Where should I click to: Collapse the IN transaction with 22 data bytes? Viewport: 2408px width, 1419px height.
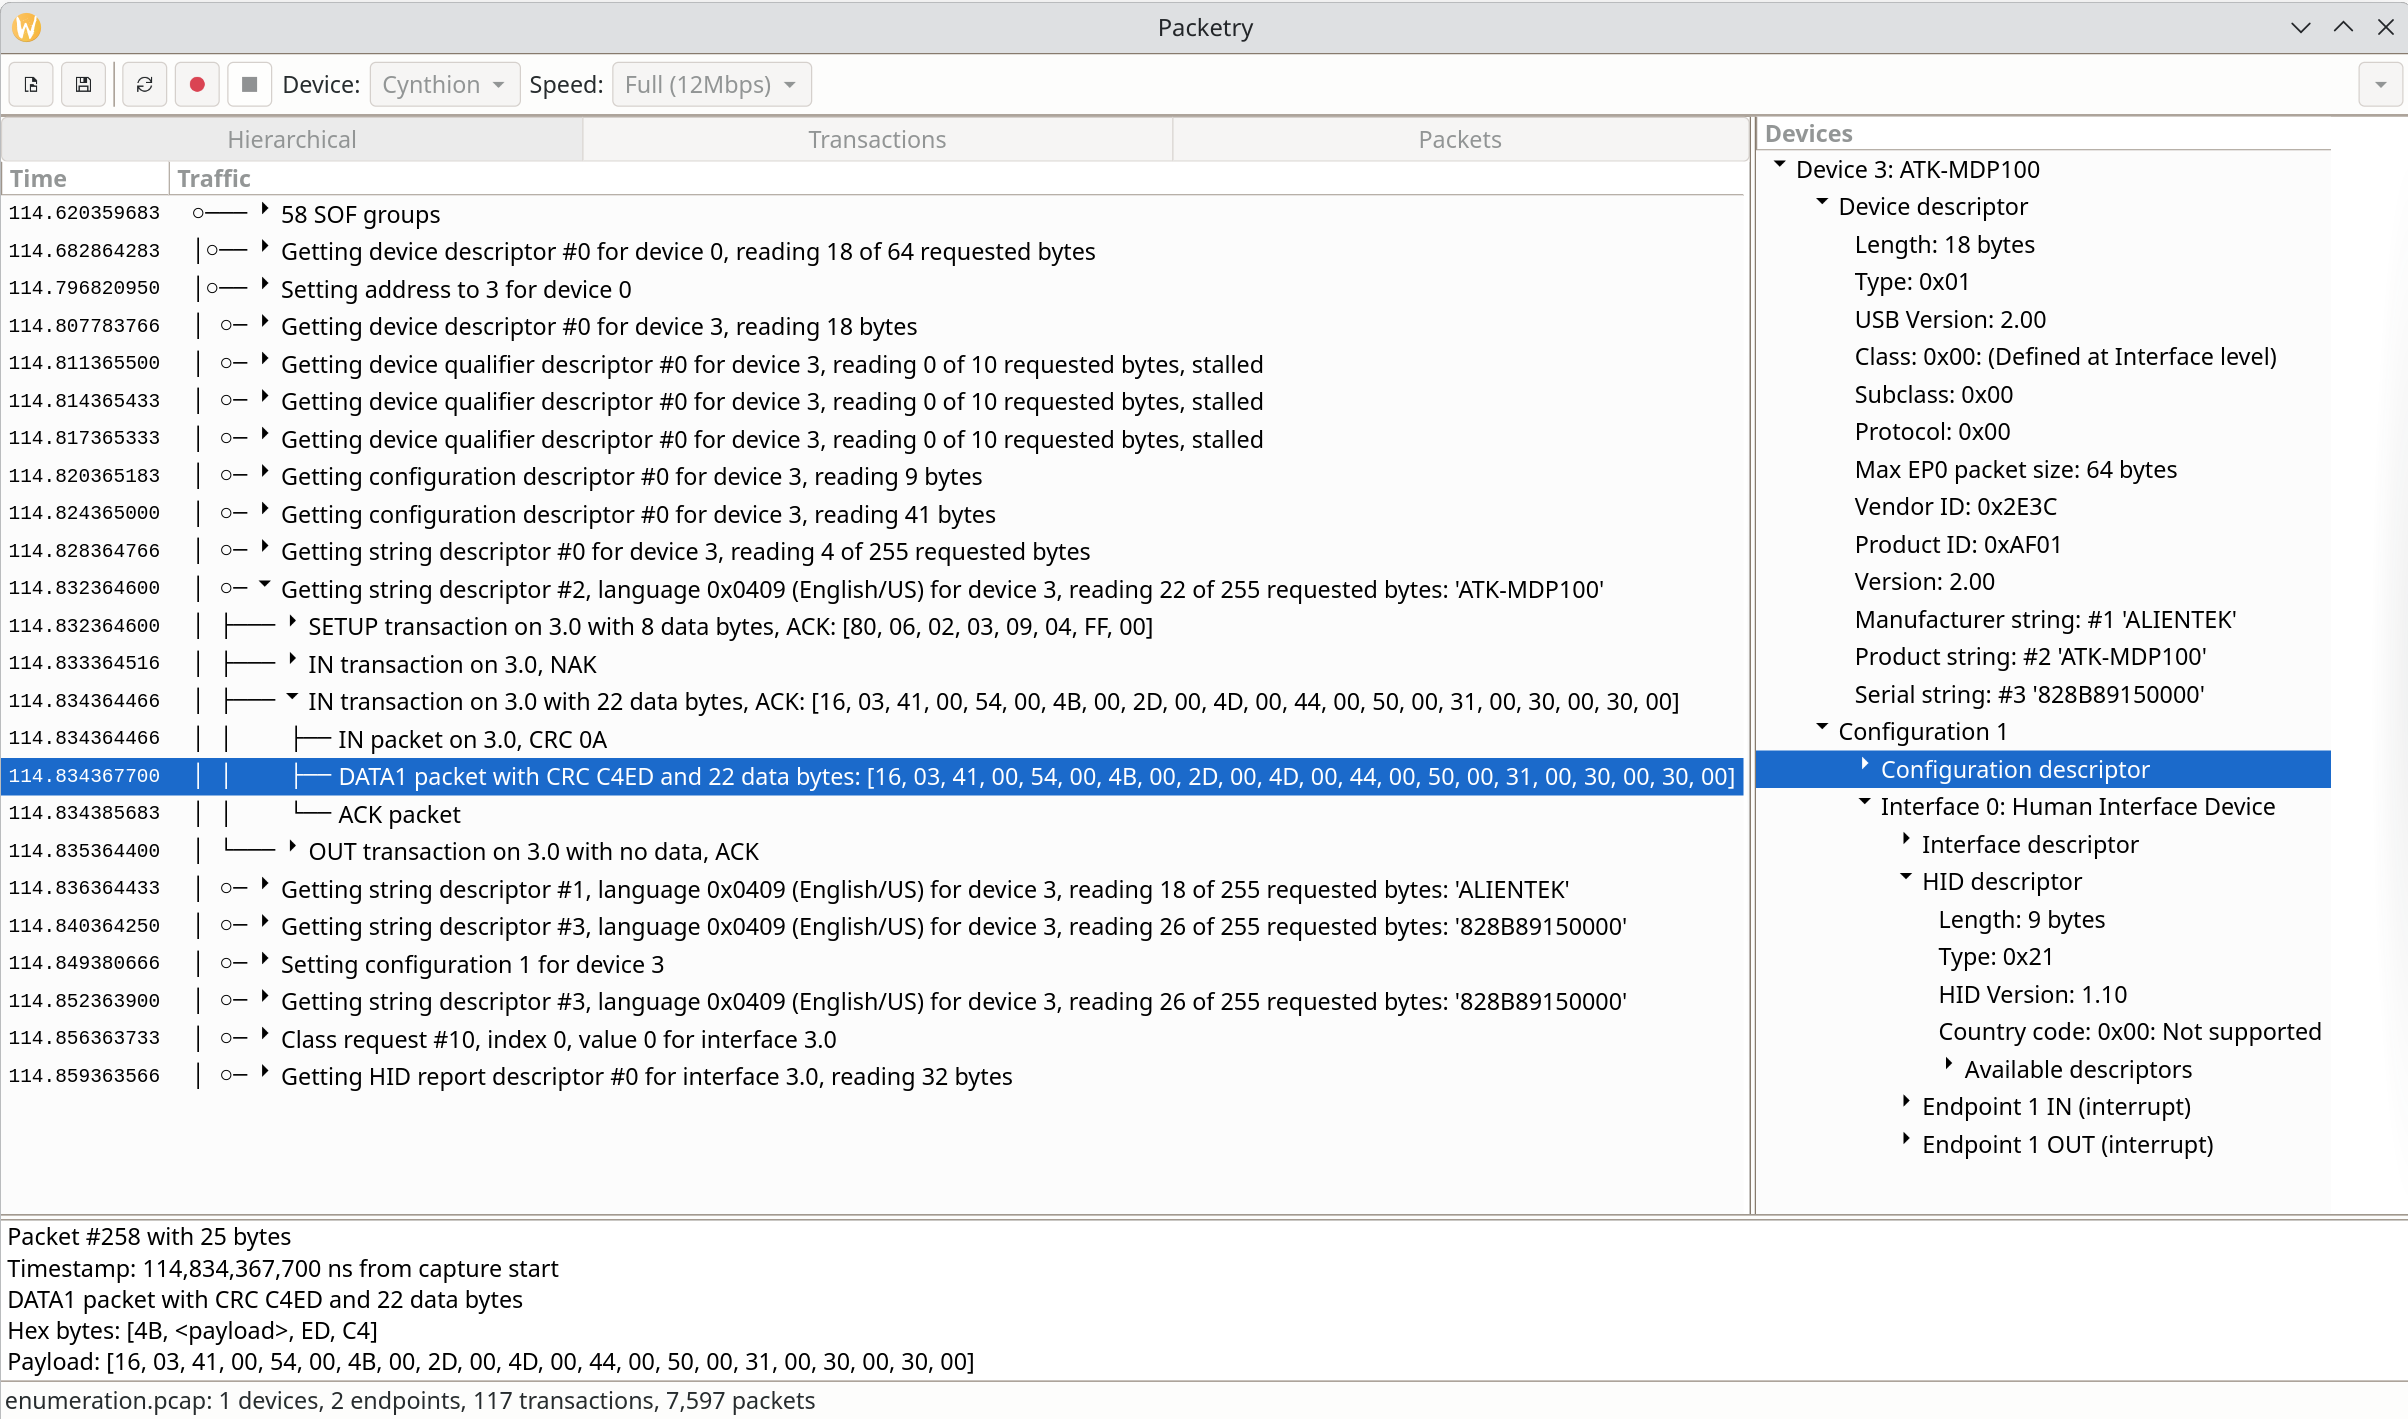(292, 697)
